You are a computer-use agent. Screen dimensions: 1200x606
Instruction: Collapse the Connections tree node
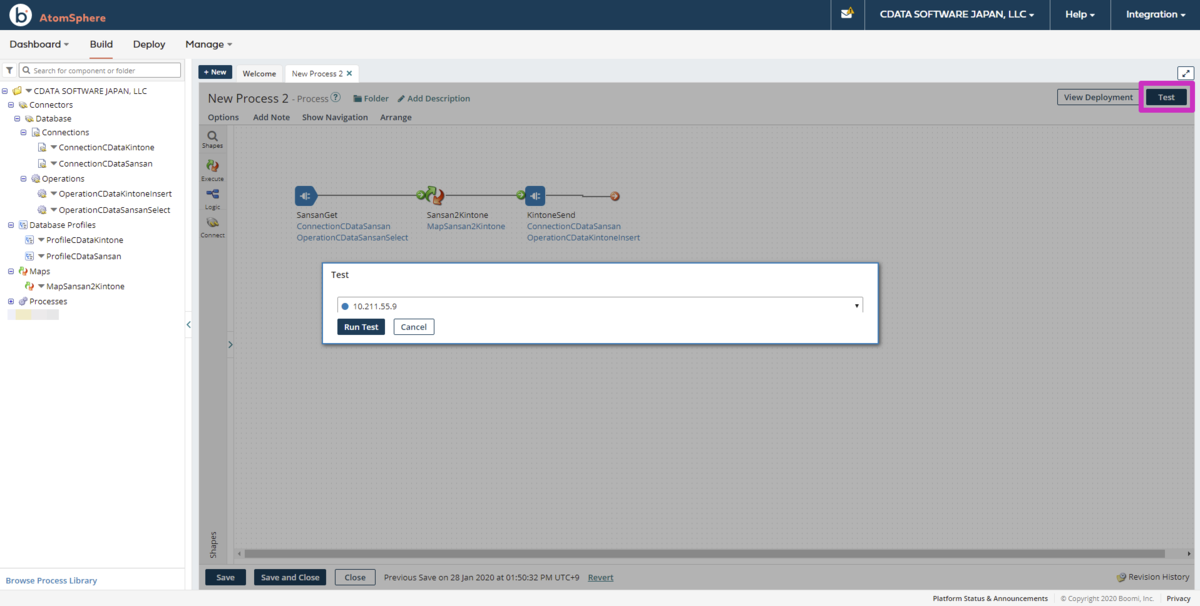23,132
